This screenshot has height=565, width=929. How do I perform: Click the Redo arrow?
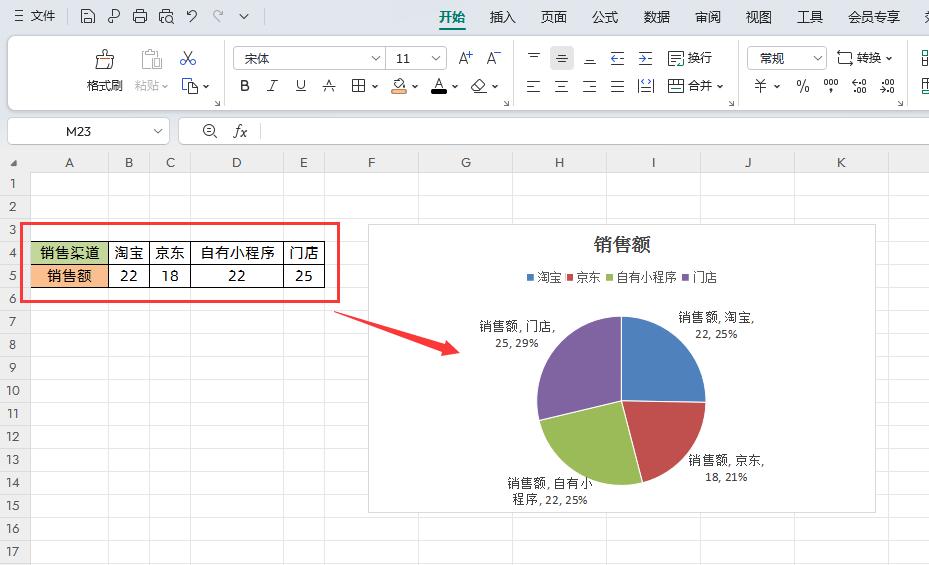pyautogui.click(x=218, y=16)
